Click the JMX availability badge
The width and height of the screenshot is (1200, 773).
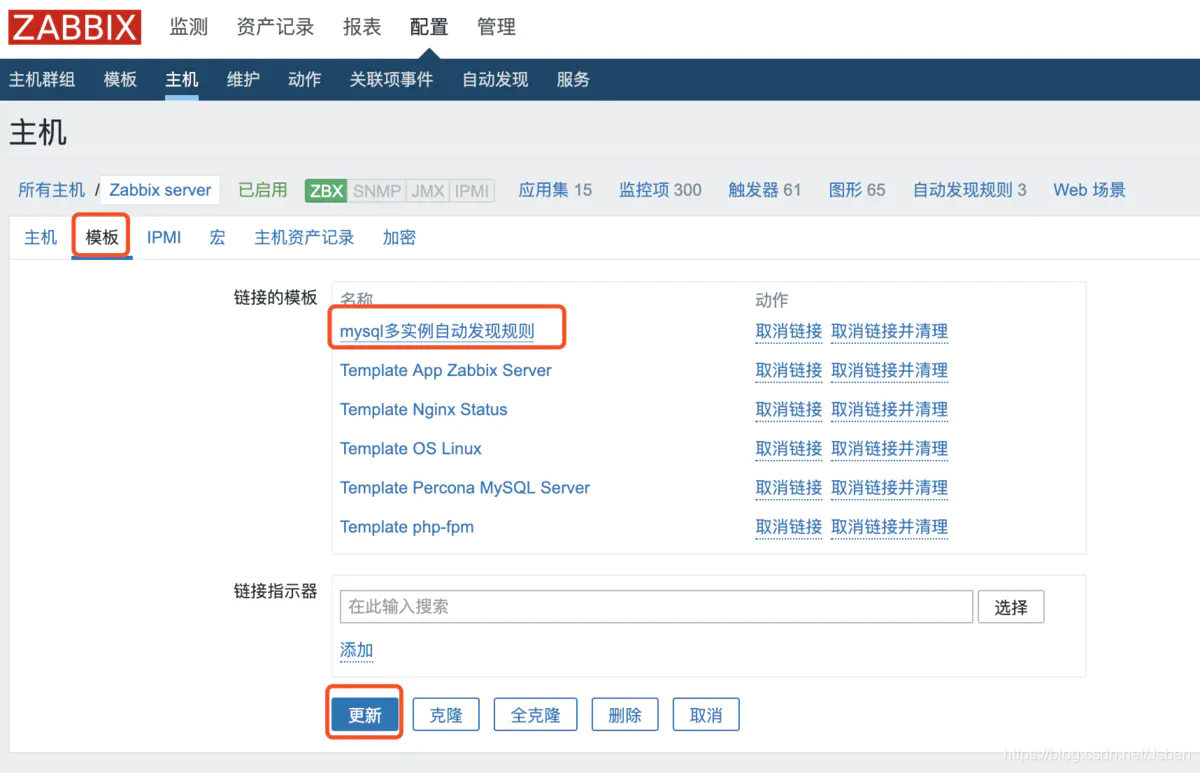[x=428, y=191]
